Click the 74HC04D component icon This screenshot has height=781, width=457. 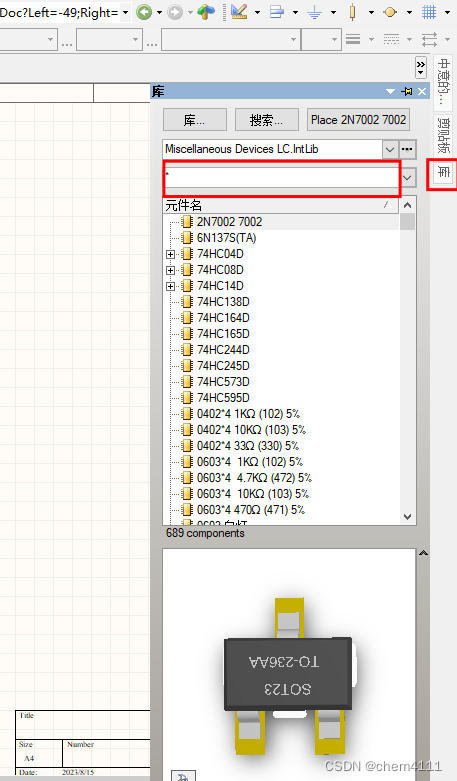point(187,254)
